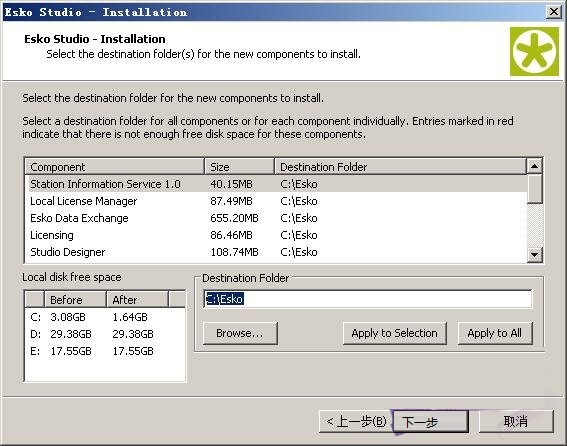Click the Browse... button
The image size is (567, 446).
240,333
